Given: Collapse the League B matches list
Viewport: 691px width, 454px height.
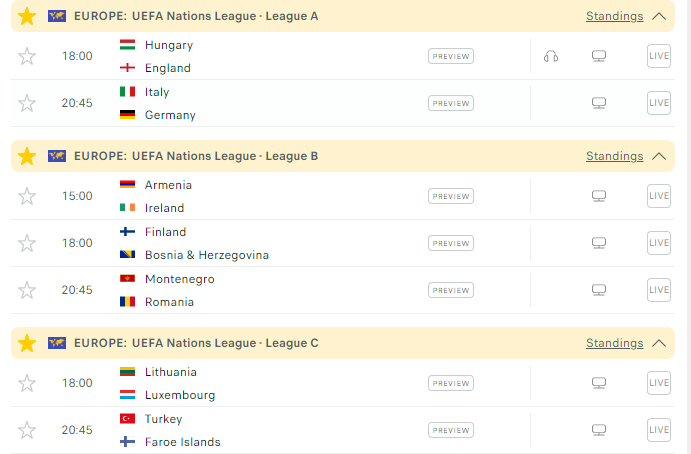Looking at the screenshot, I should click(658, 156).
